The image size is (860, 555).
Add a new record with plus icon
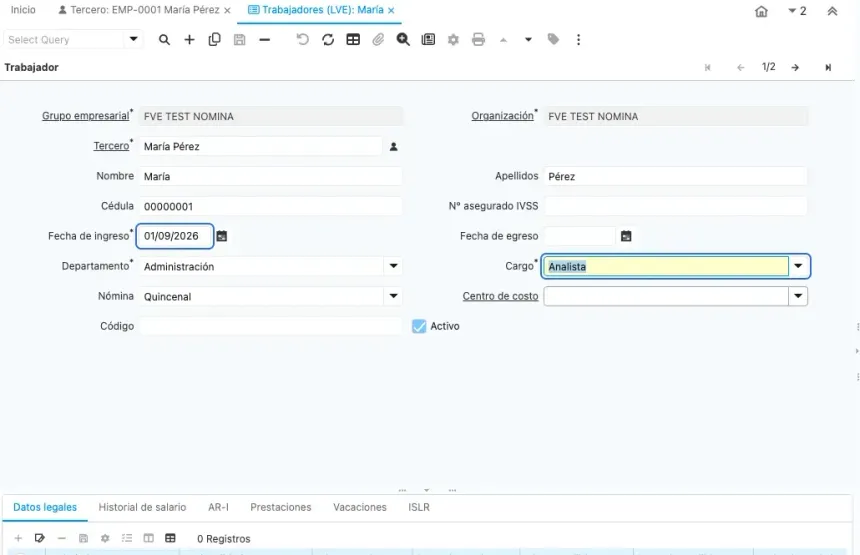point(189,39)
